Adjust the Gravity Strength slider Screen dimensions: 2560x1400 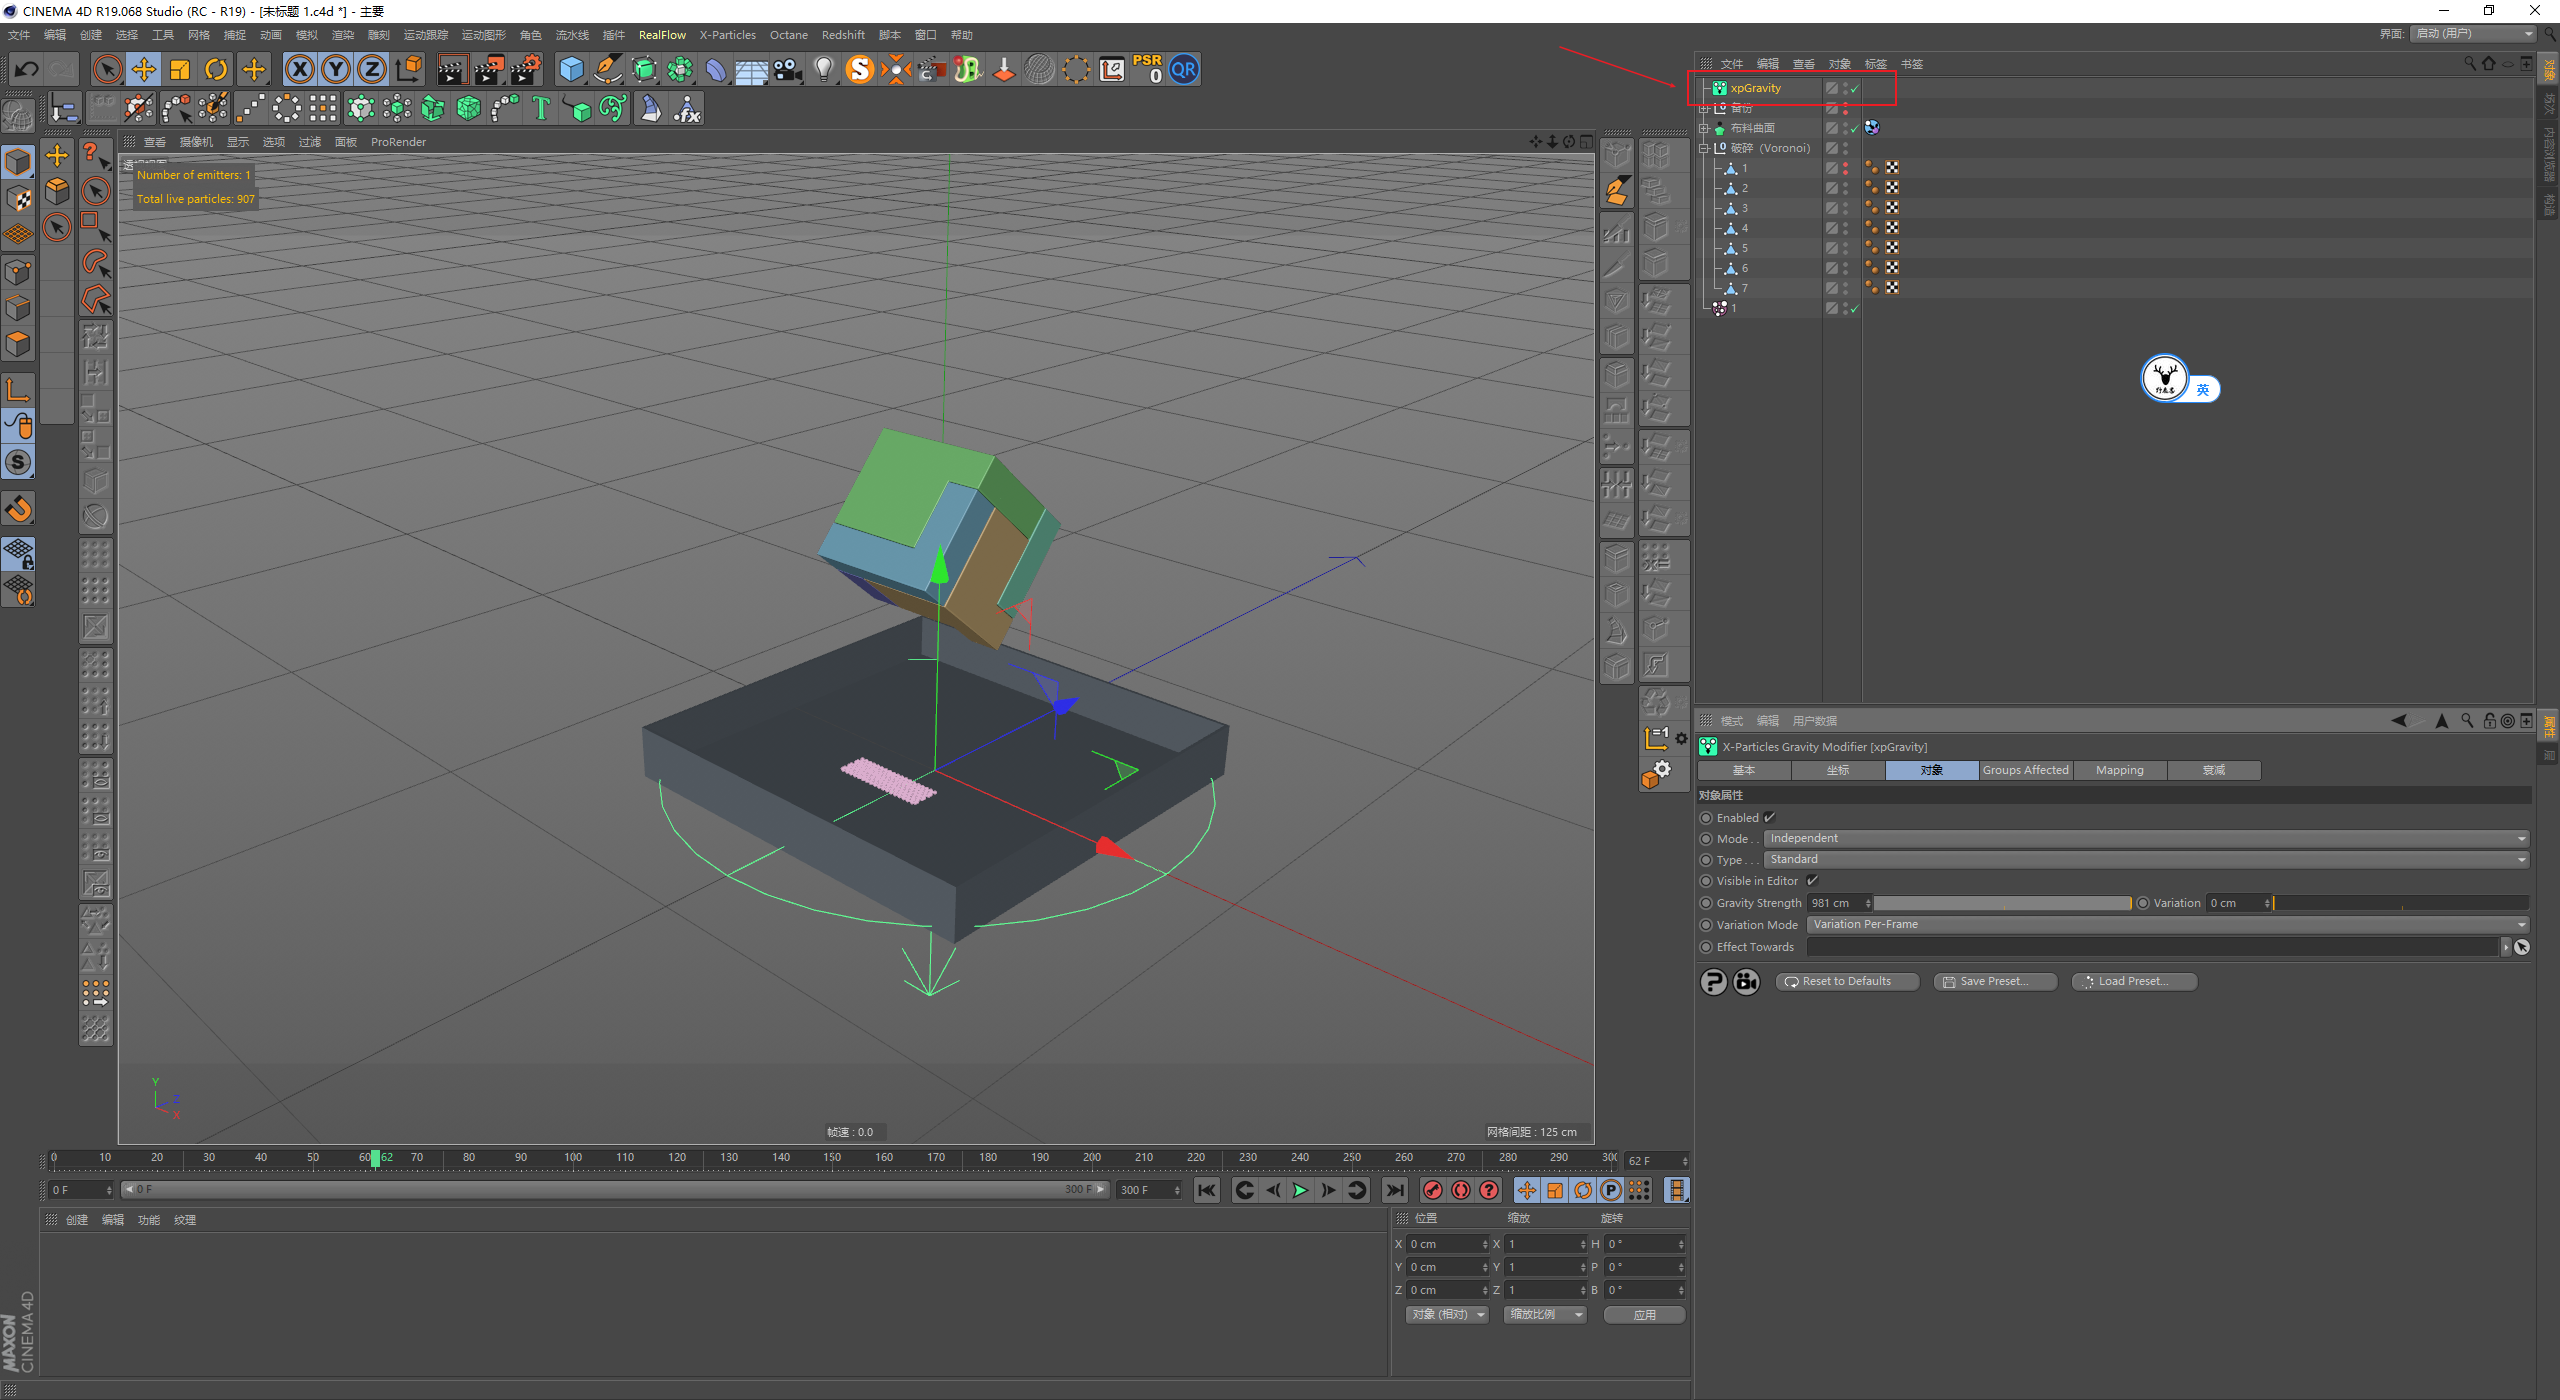click(2002, 903)
